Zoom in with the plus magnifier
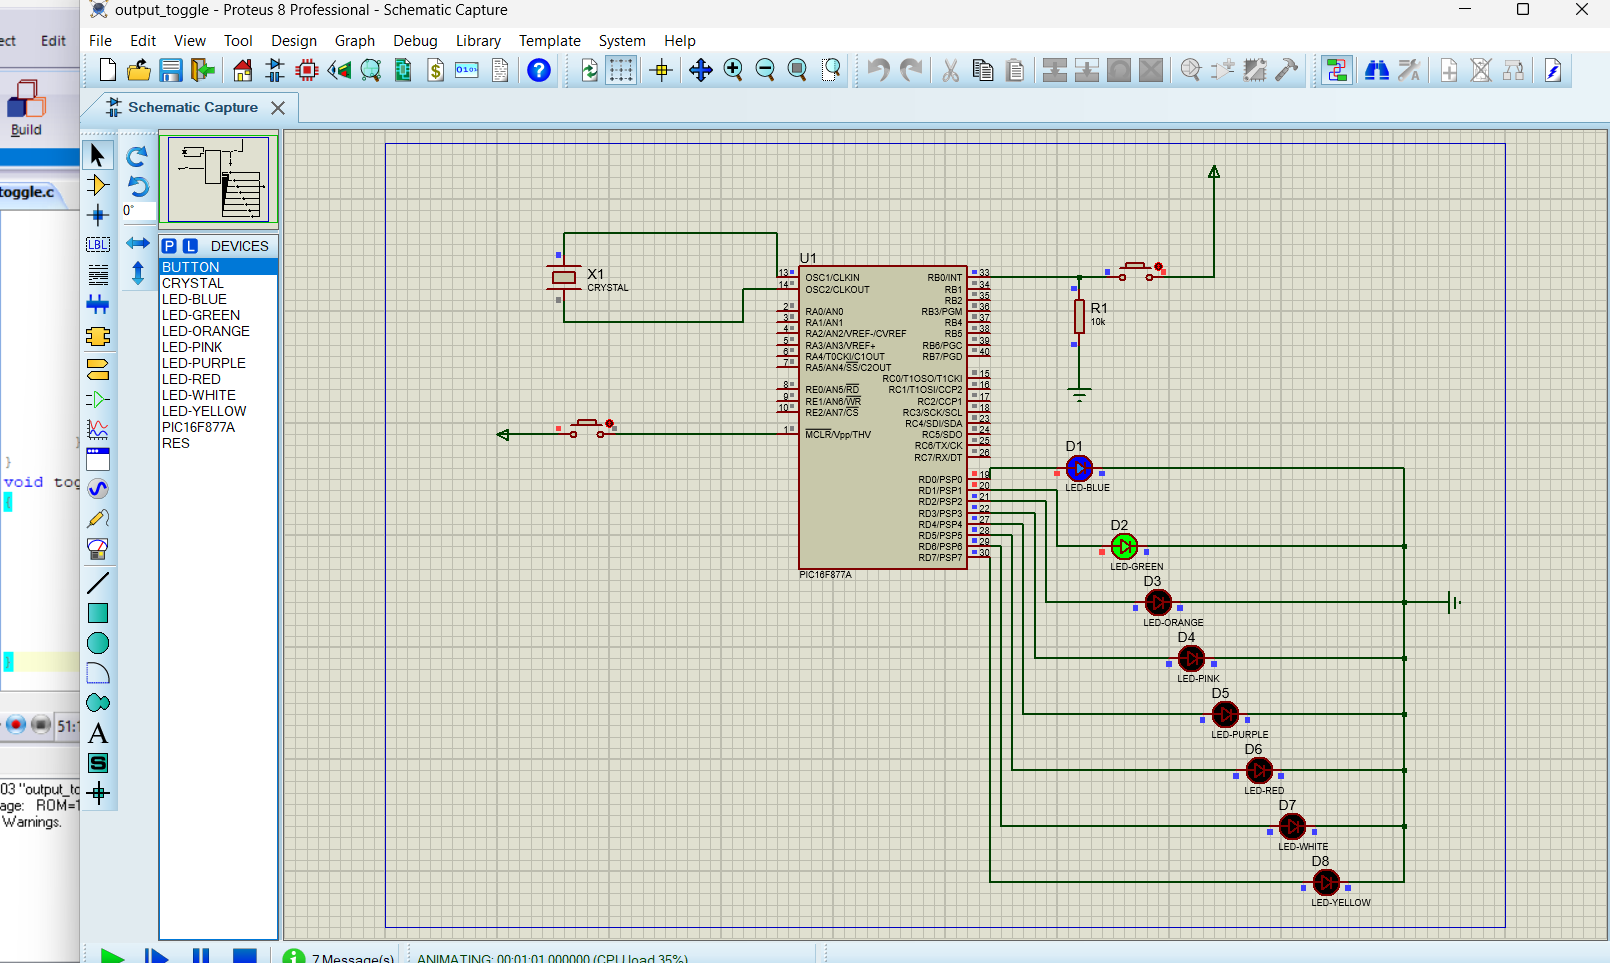 (733, 70)
